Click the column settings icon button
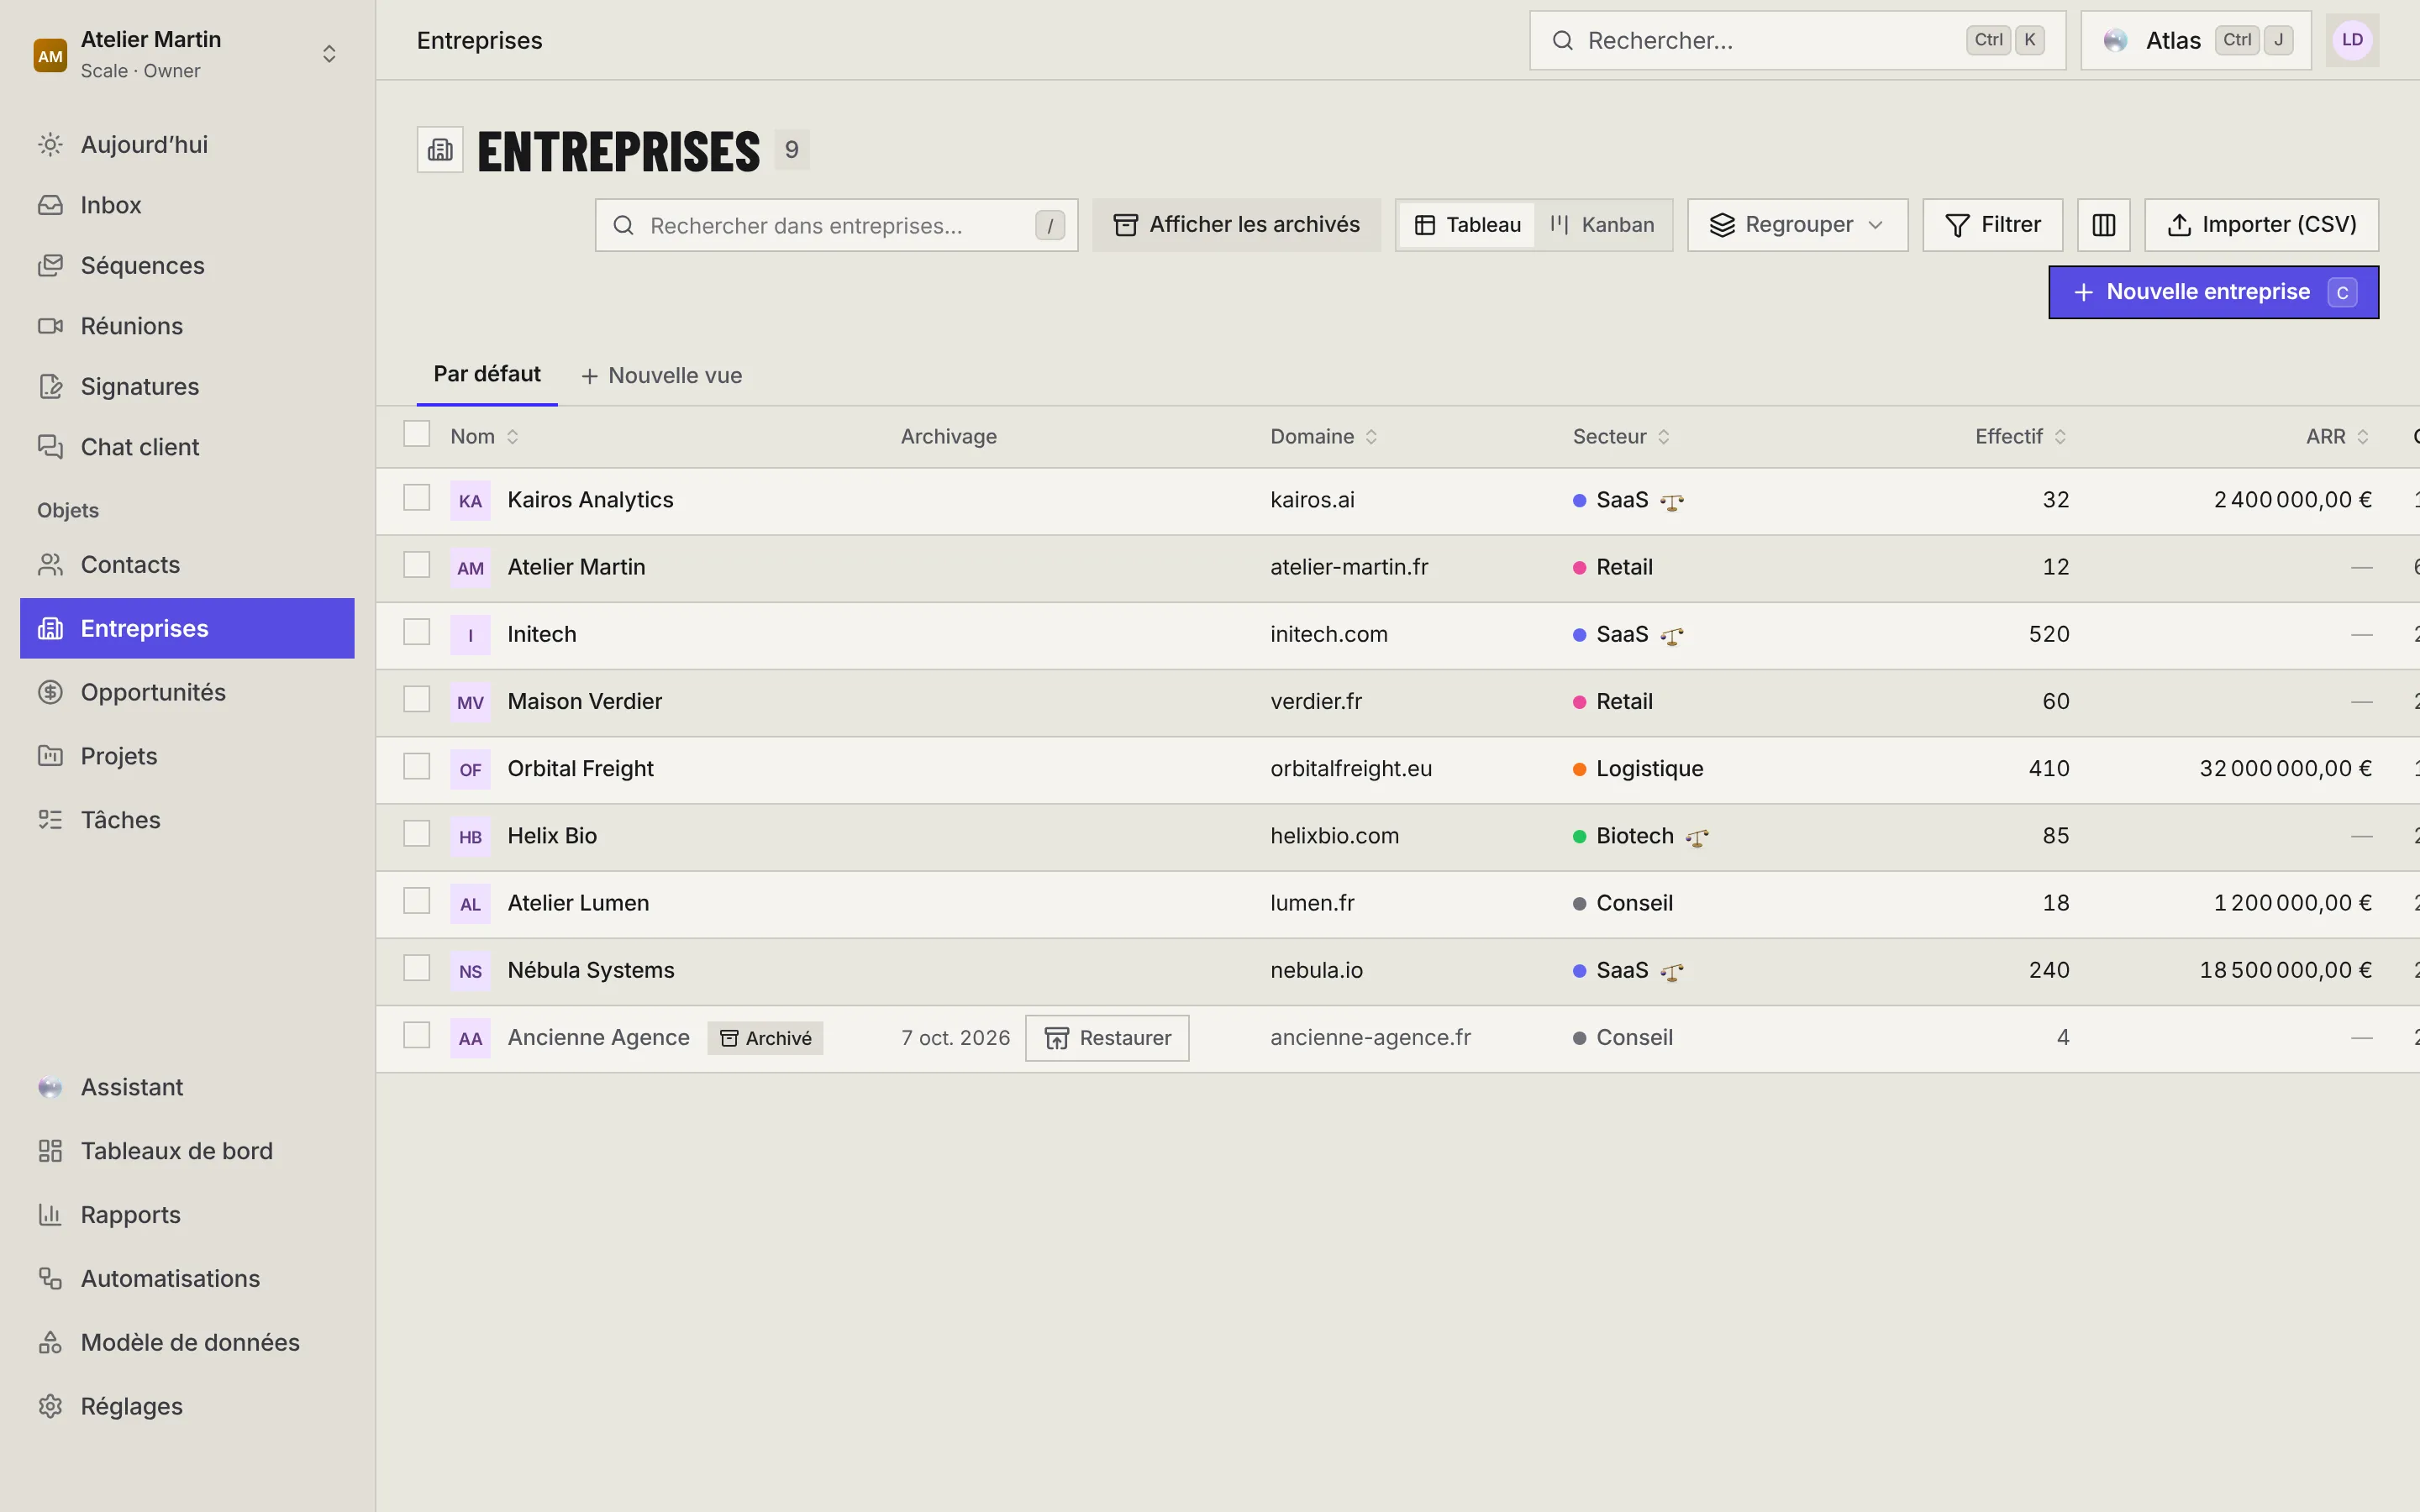The width and height of the screenshot is (2420, 1512). click(2103, 225)
